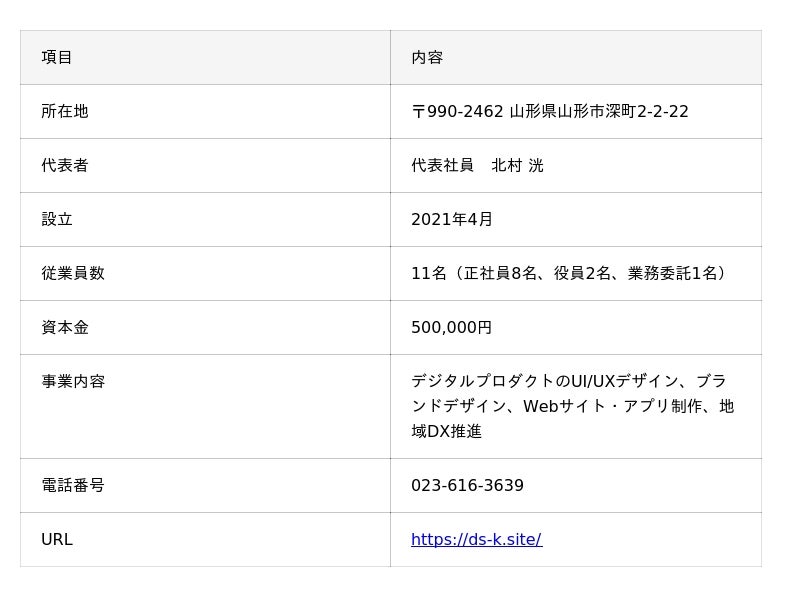Select the 所在地 row label
Image resolution: width=800 pixels, height=597 pixels.
(x=65, y=111)
